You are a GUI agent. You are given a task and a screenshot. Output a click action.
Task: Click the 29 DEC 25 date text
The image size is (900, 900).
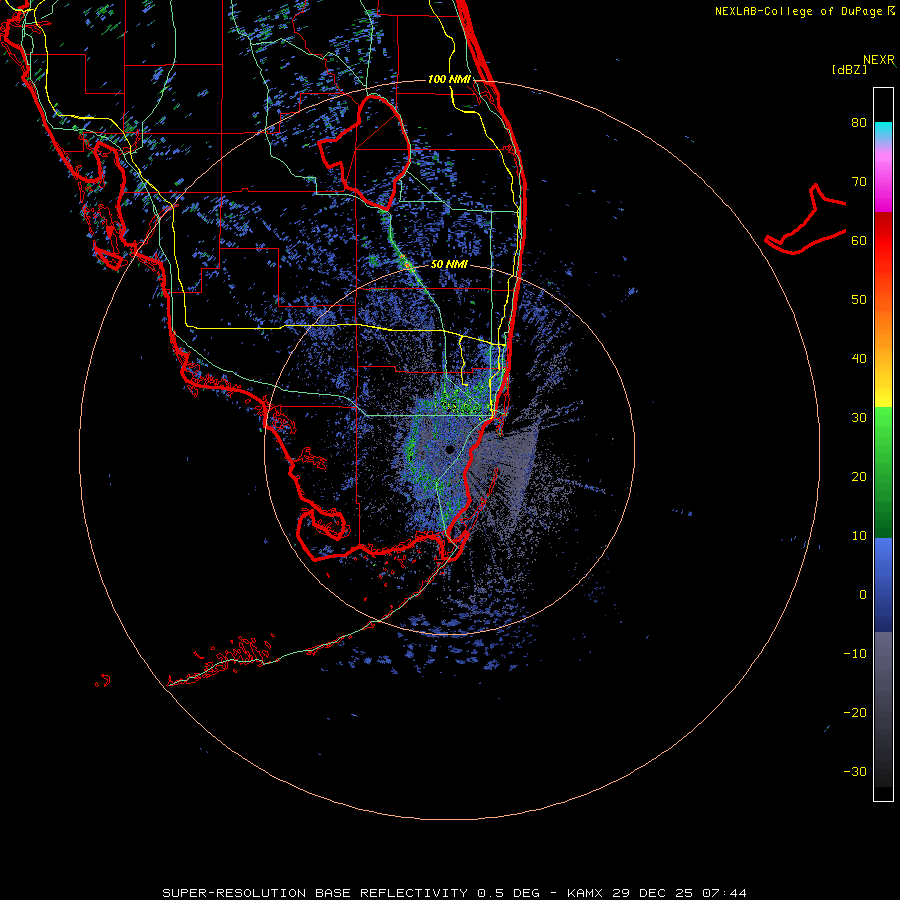point(654,893)
